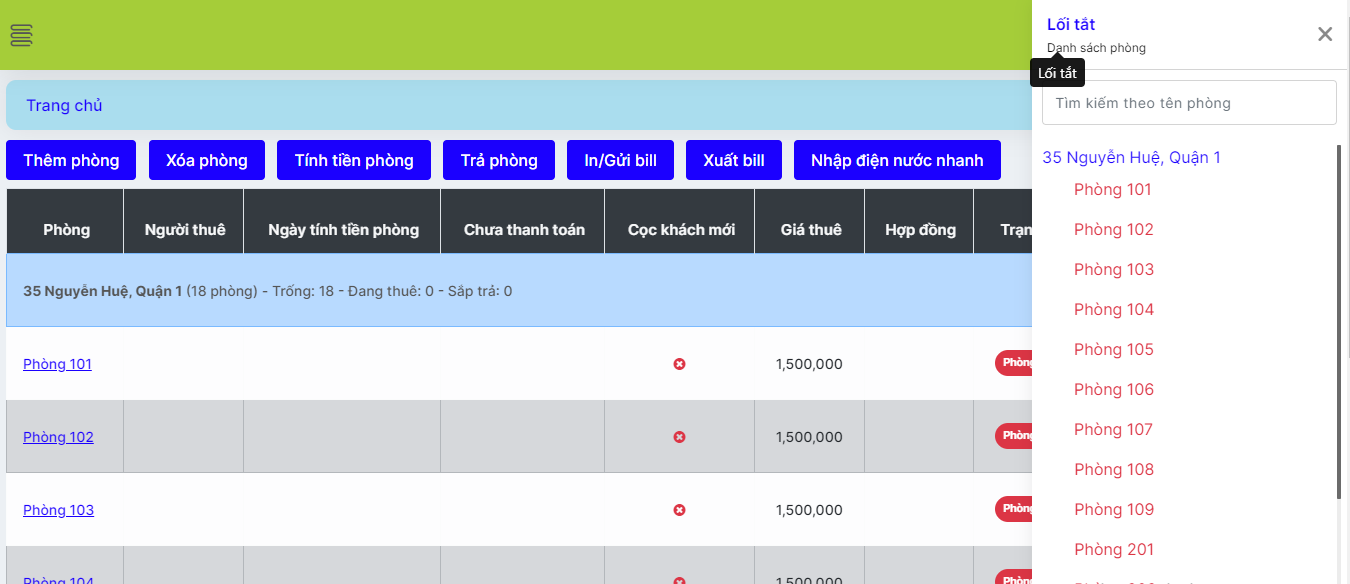Image resolution: width=1350 pixels, height=584 pixels.
Task: Select Phòng 108 in shortcut list
Action: (1114, 469)
